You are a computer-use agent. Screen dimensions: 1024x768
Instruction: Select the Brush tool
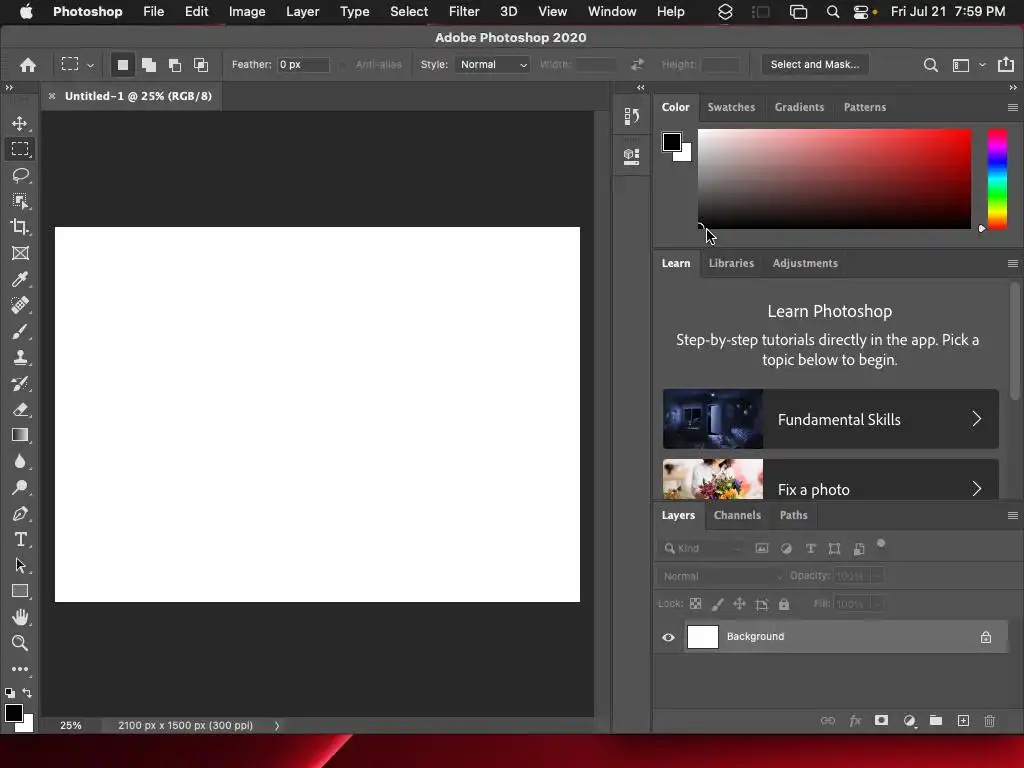20,332
